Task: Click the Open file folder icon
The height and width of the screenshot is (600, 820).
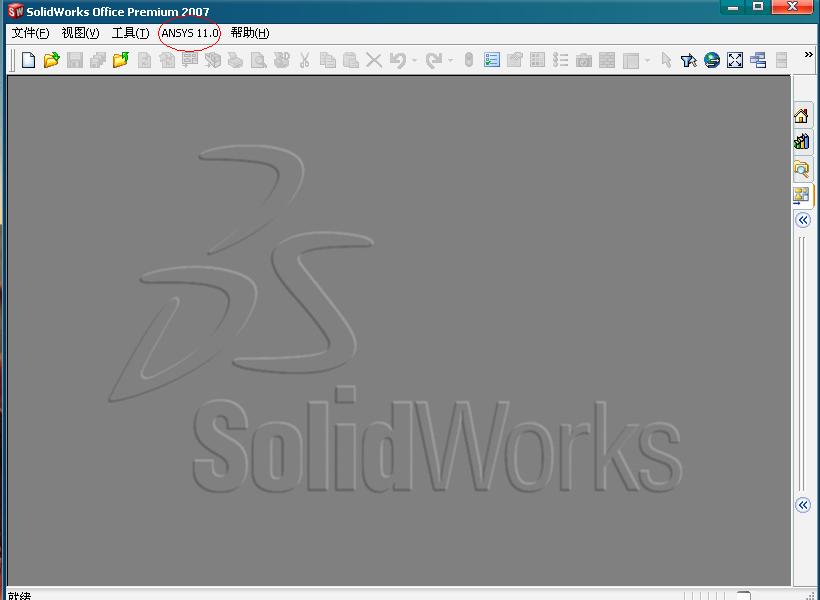Action: click(x=51, y=60)
